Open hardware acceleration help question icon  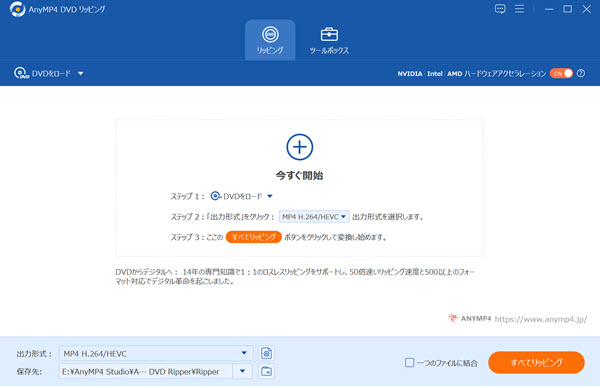[581, 73]
